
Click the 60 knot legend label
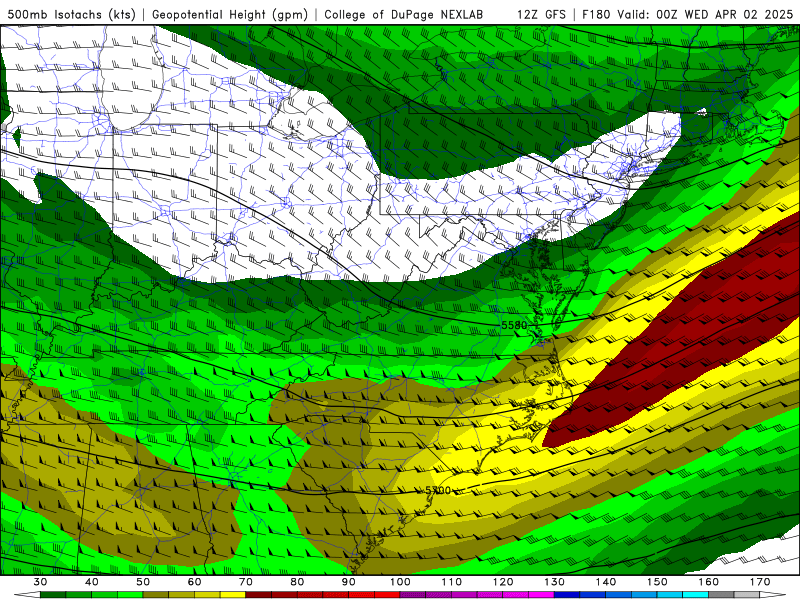(x=194, y=582)
